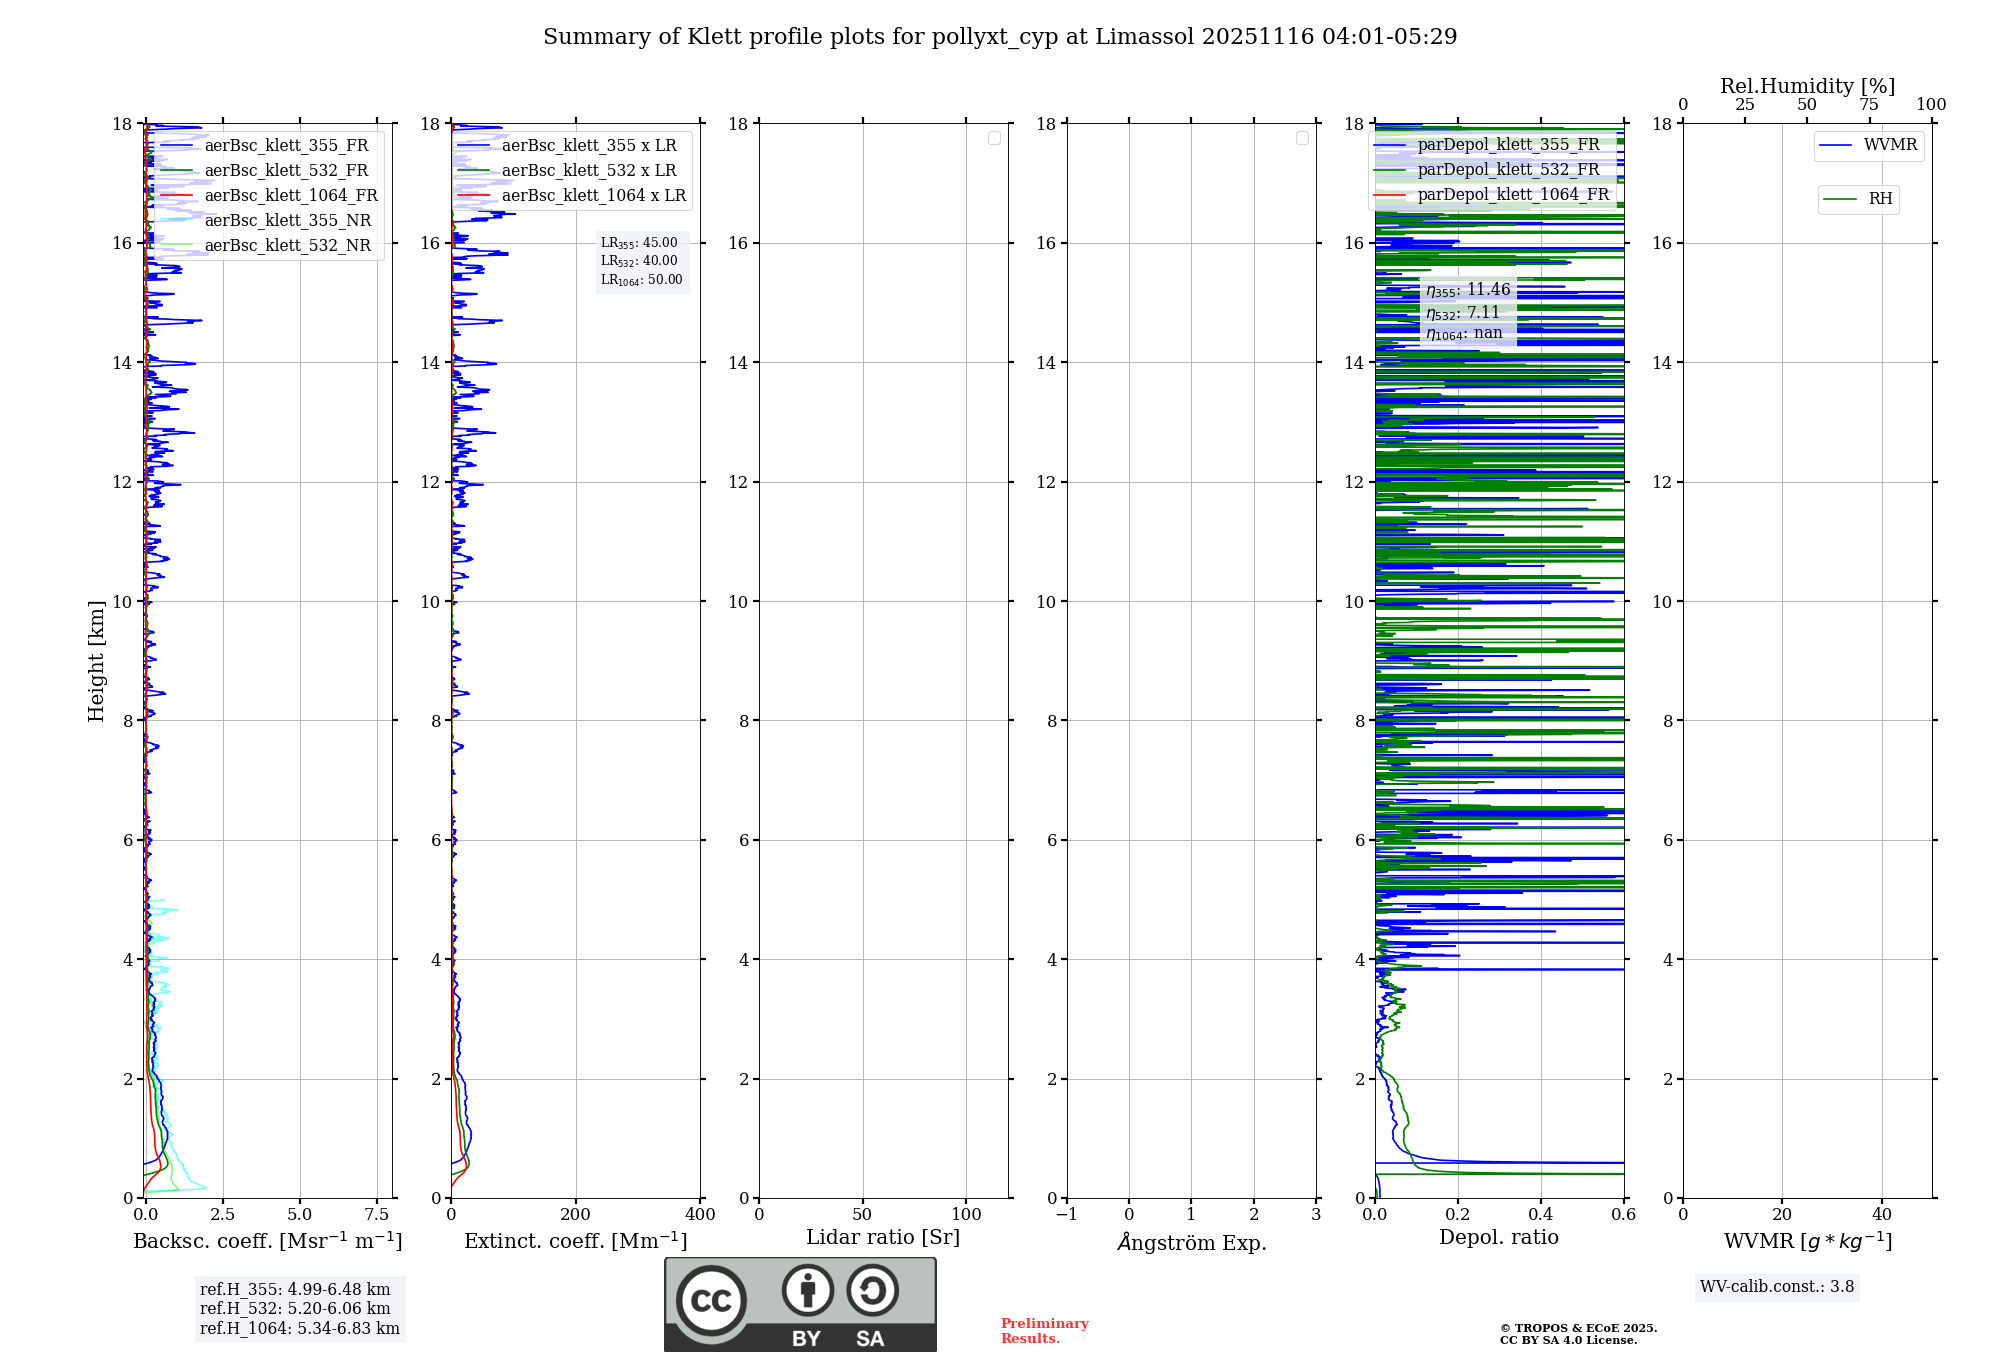This screenshot has height=1360, width=2000.
Task: Click the CC BY SA 4.0 License text
Action: point(1567,1340)
